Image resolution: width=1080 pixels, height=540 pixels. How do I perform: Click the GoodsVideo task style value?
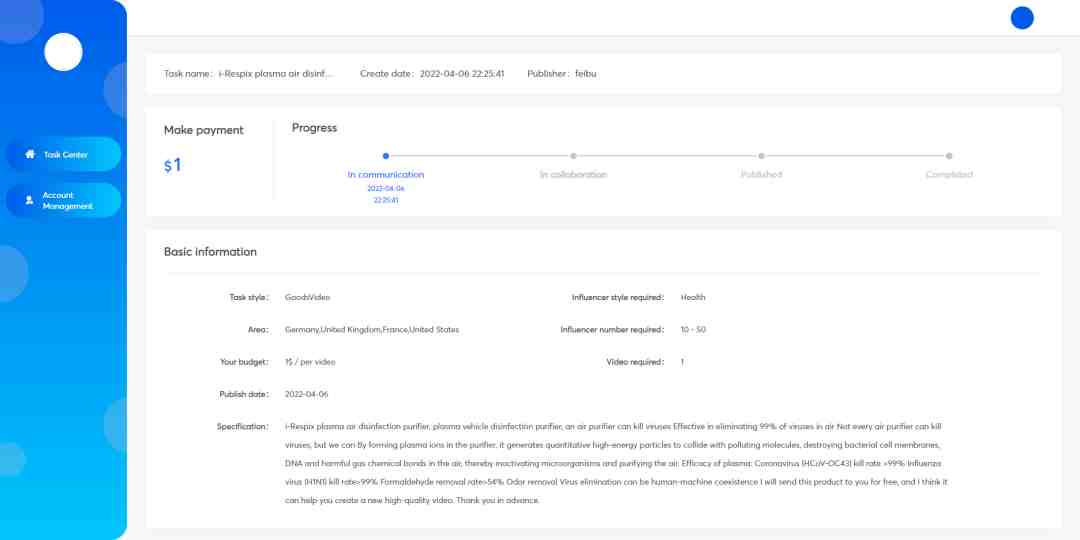point(307,298)
